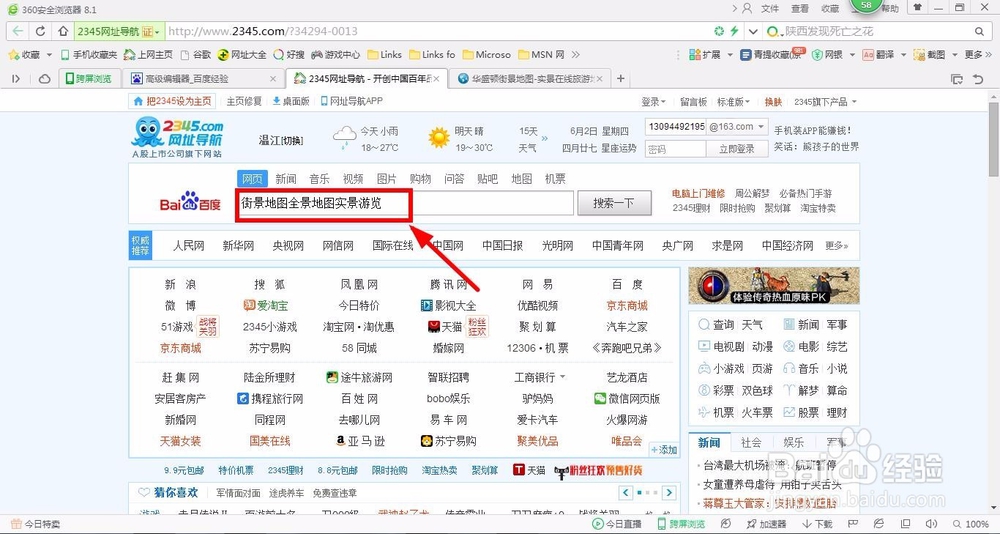Expand the 翻译 dropdown arrow
Screen dimensions: 1000x534
click(904, 55)
